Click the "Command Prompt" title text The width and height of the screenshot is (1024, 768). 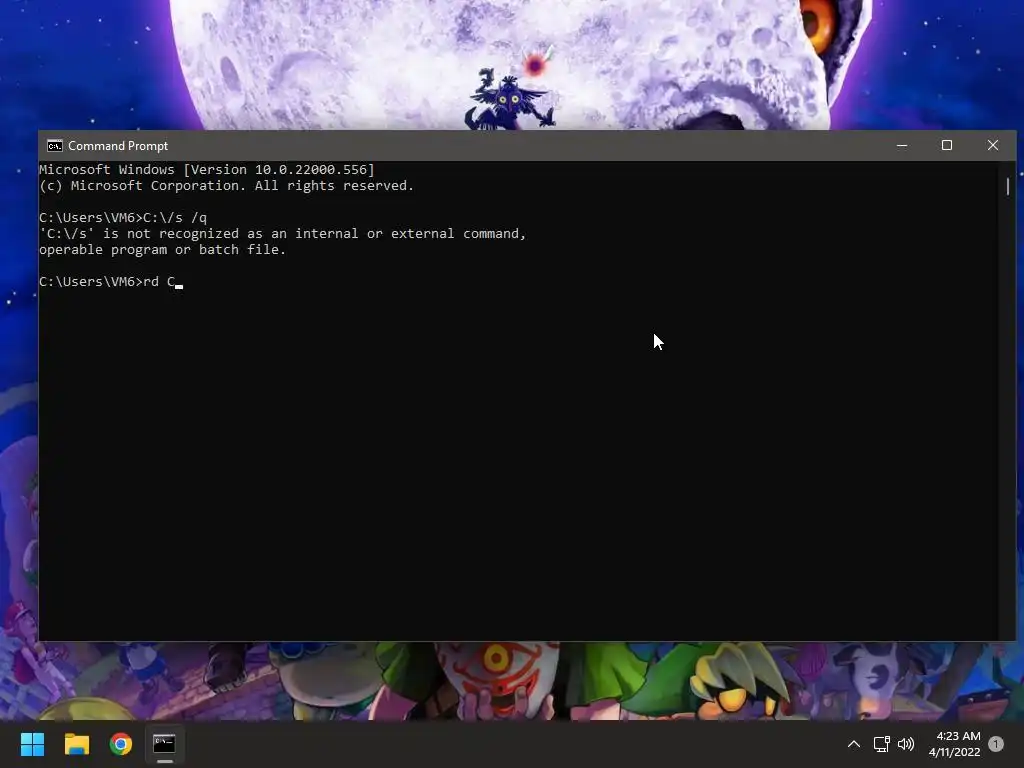pyautogui.click(x=118, y=146)
